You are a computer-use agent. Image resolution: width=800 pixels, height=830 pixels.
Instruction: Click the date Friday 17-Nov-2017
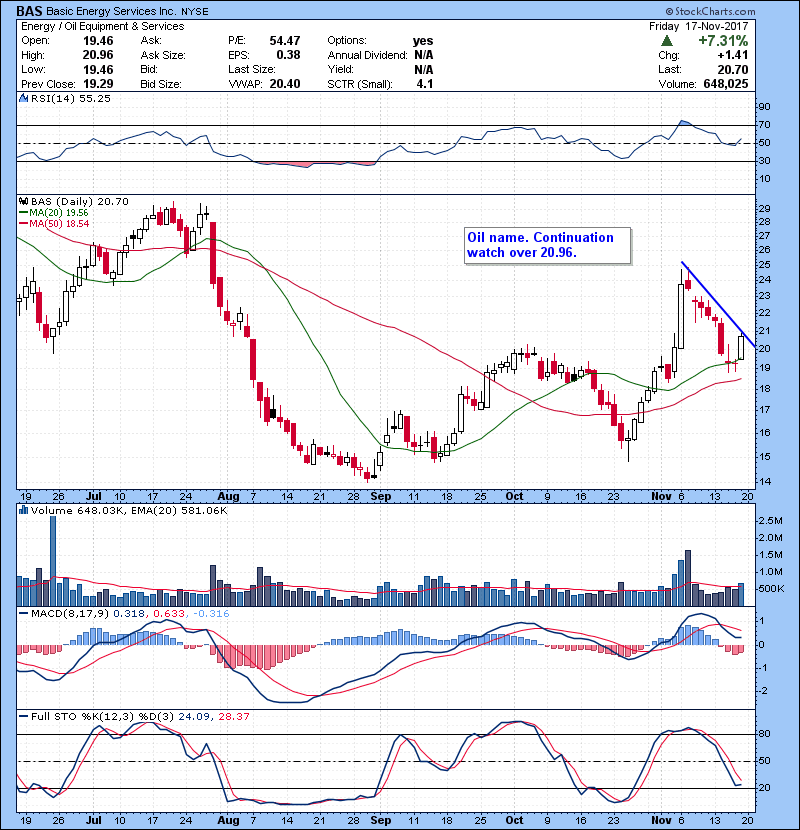tap(698, 26)
